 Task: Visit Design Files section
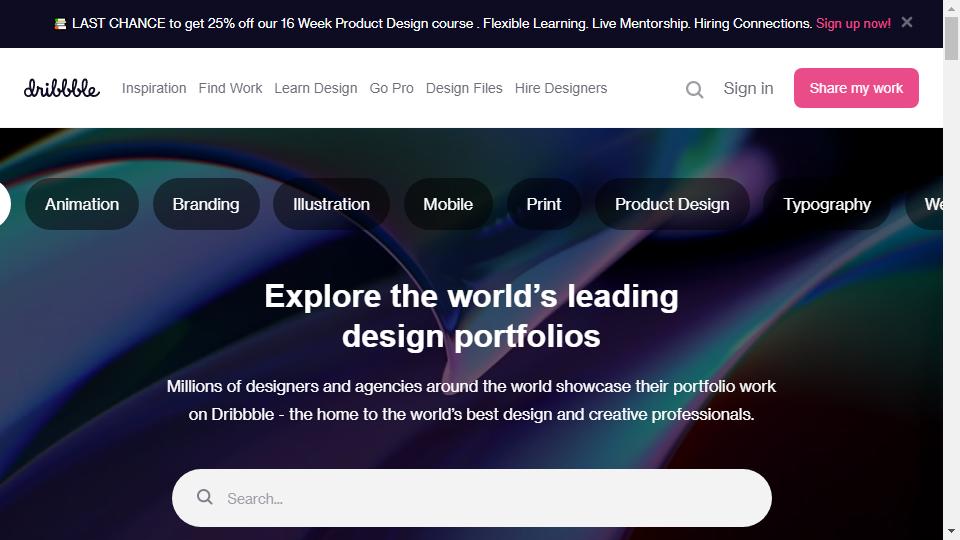click(x=464, y=88)
